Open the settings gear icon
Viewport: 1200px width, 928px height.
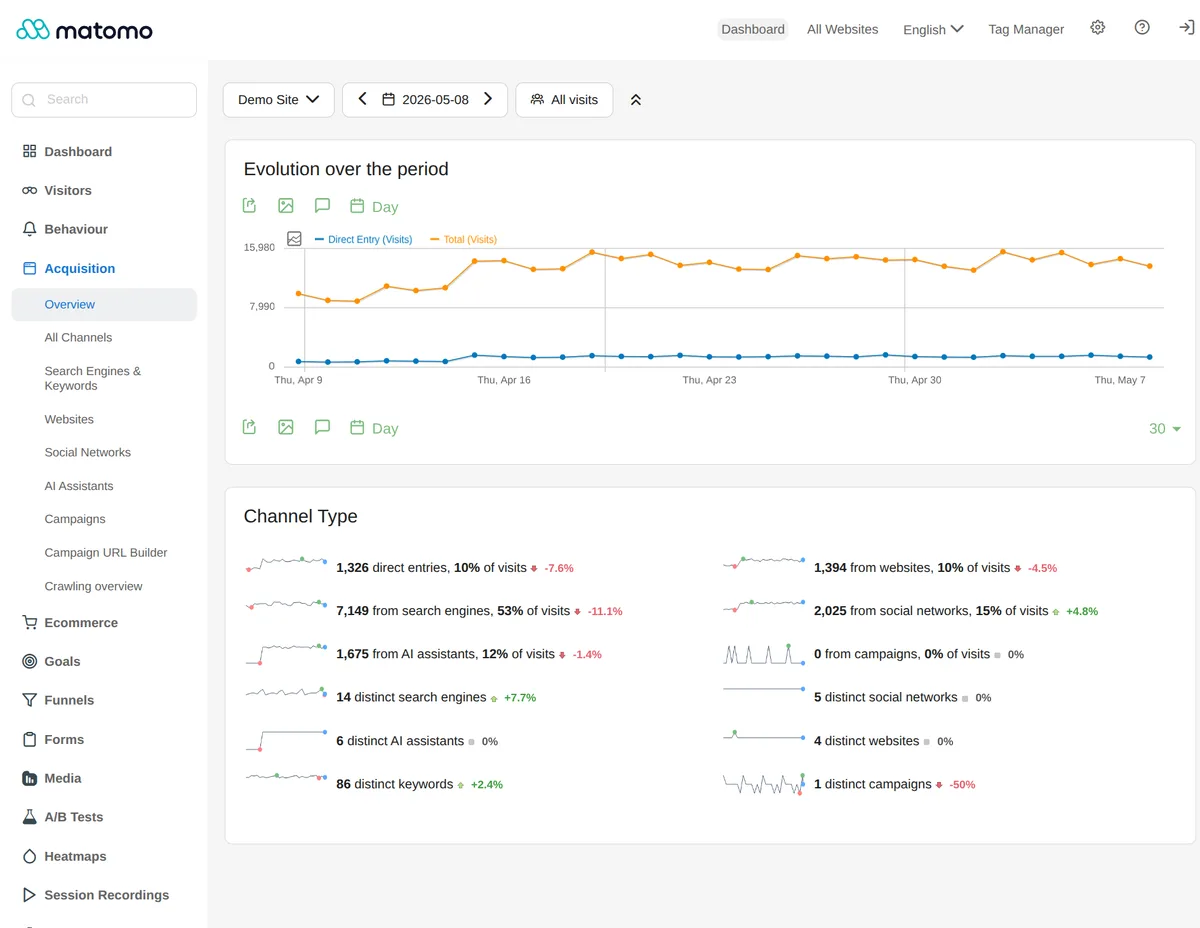(x=1098, y=28)
